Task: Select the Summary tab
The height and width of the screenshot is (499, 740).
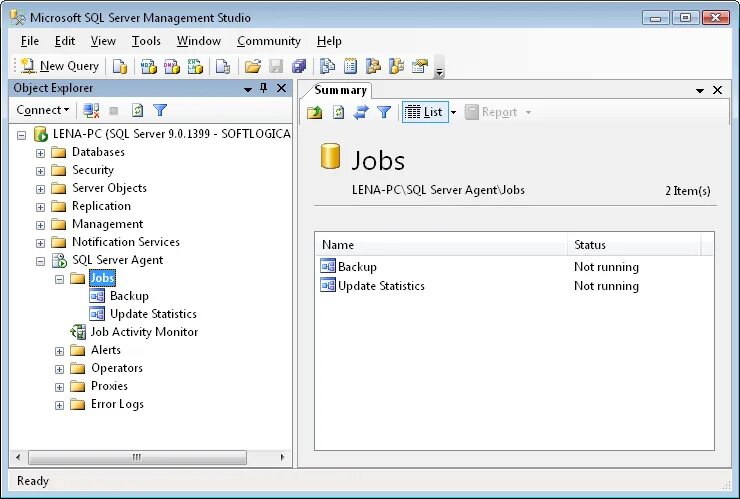Action: tap(340, 90)
